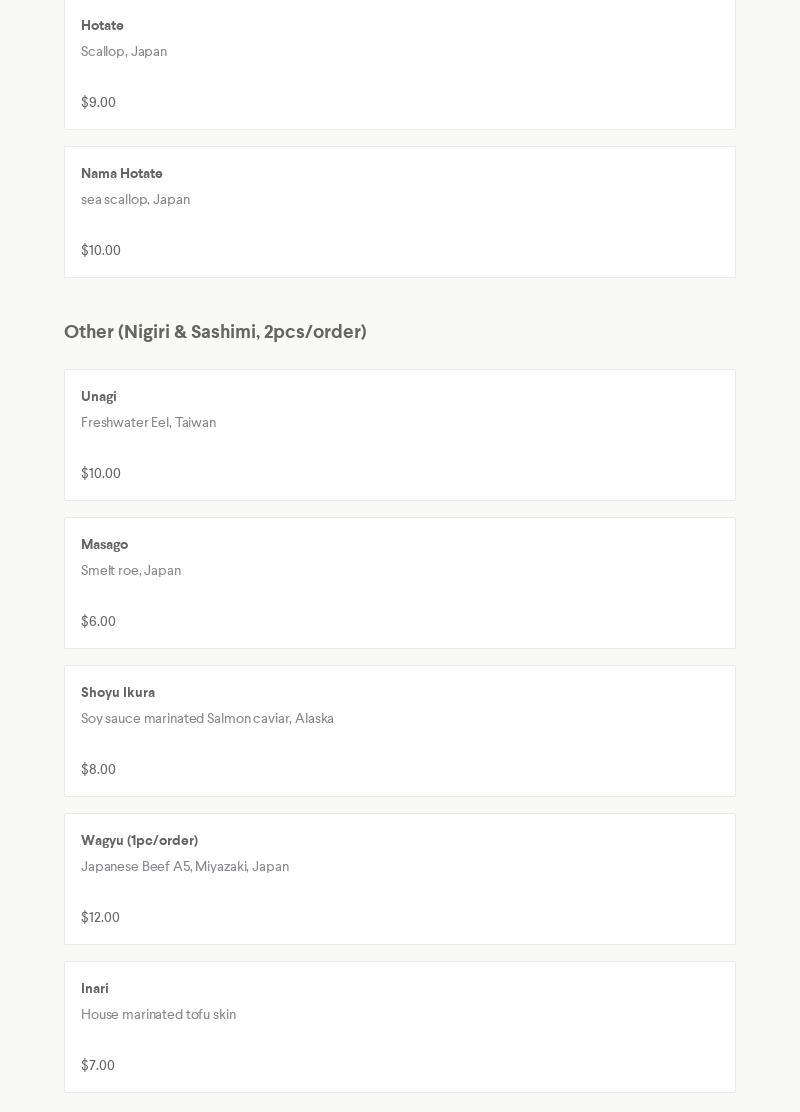Viewport: 800px width, 1112px height.
Task: Click the $10.00 price under Nama Hotate
Action: [x=101, y=251]
